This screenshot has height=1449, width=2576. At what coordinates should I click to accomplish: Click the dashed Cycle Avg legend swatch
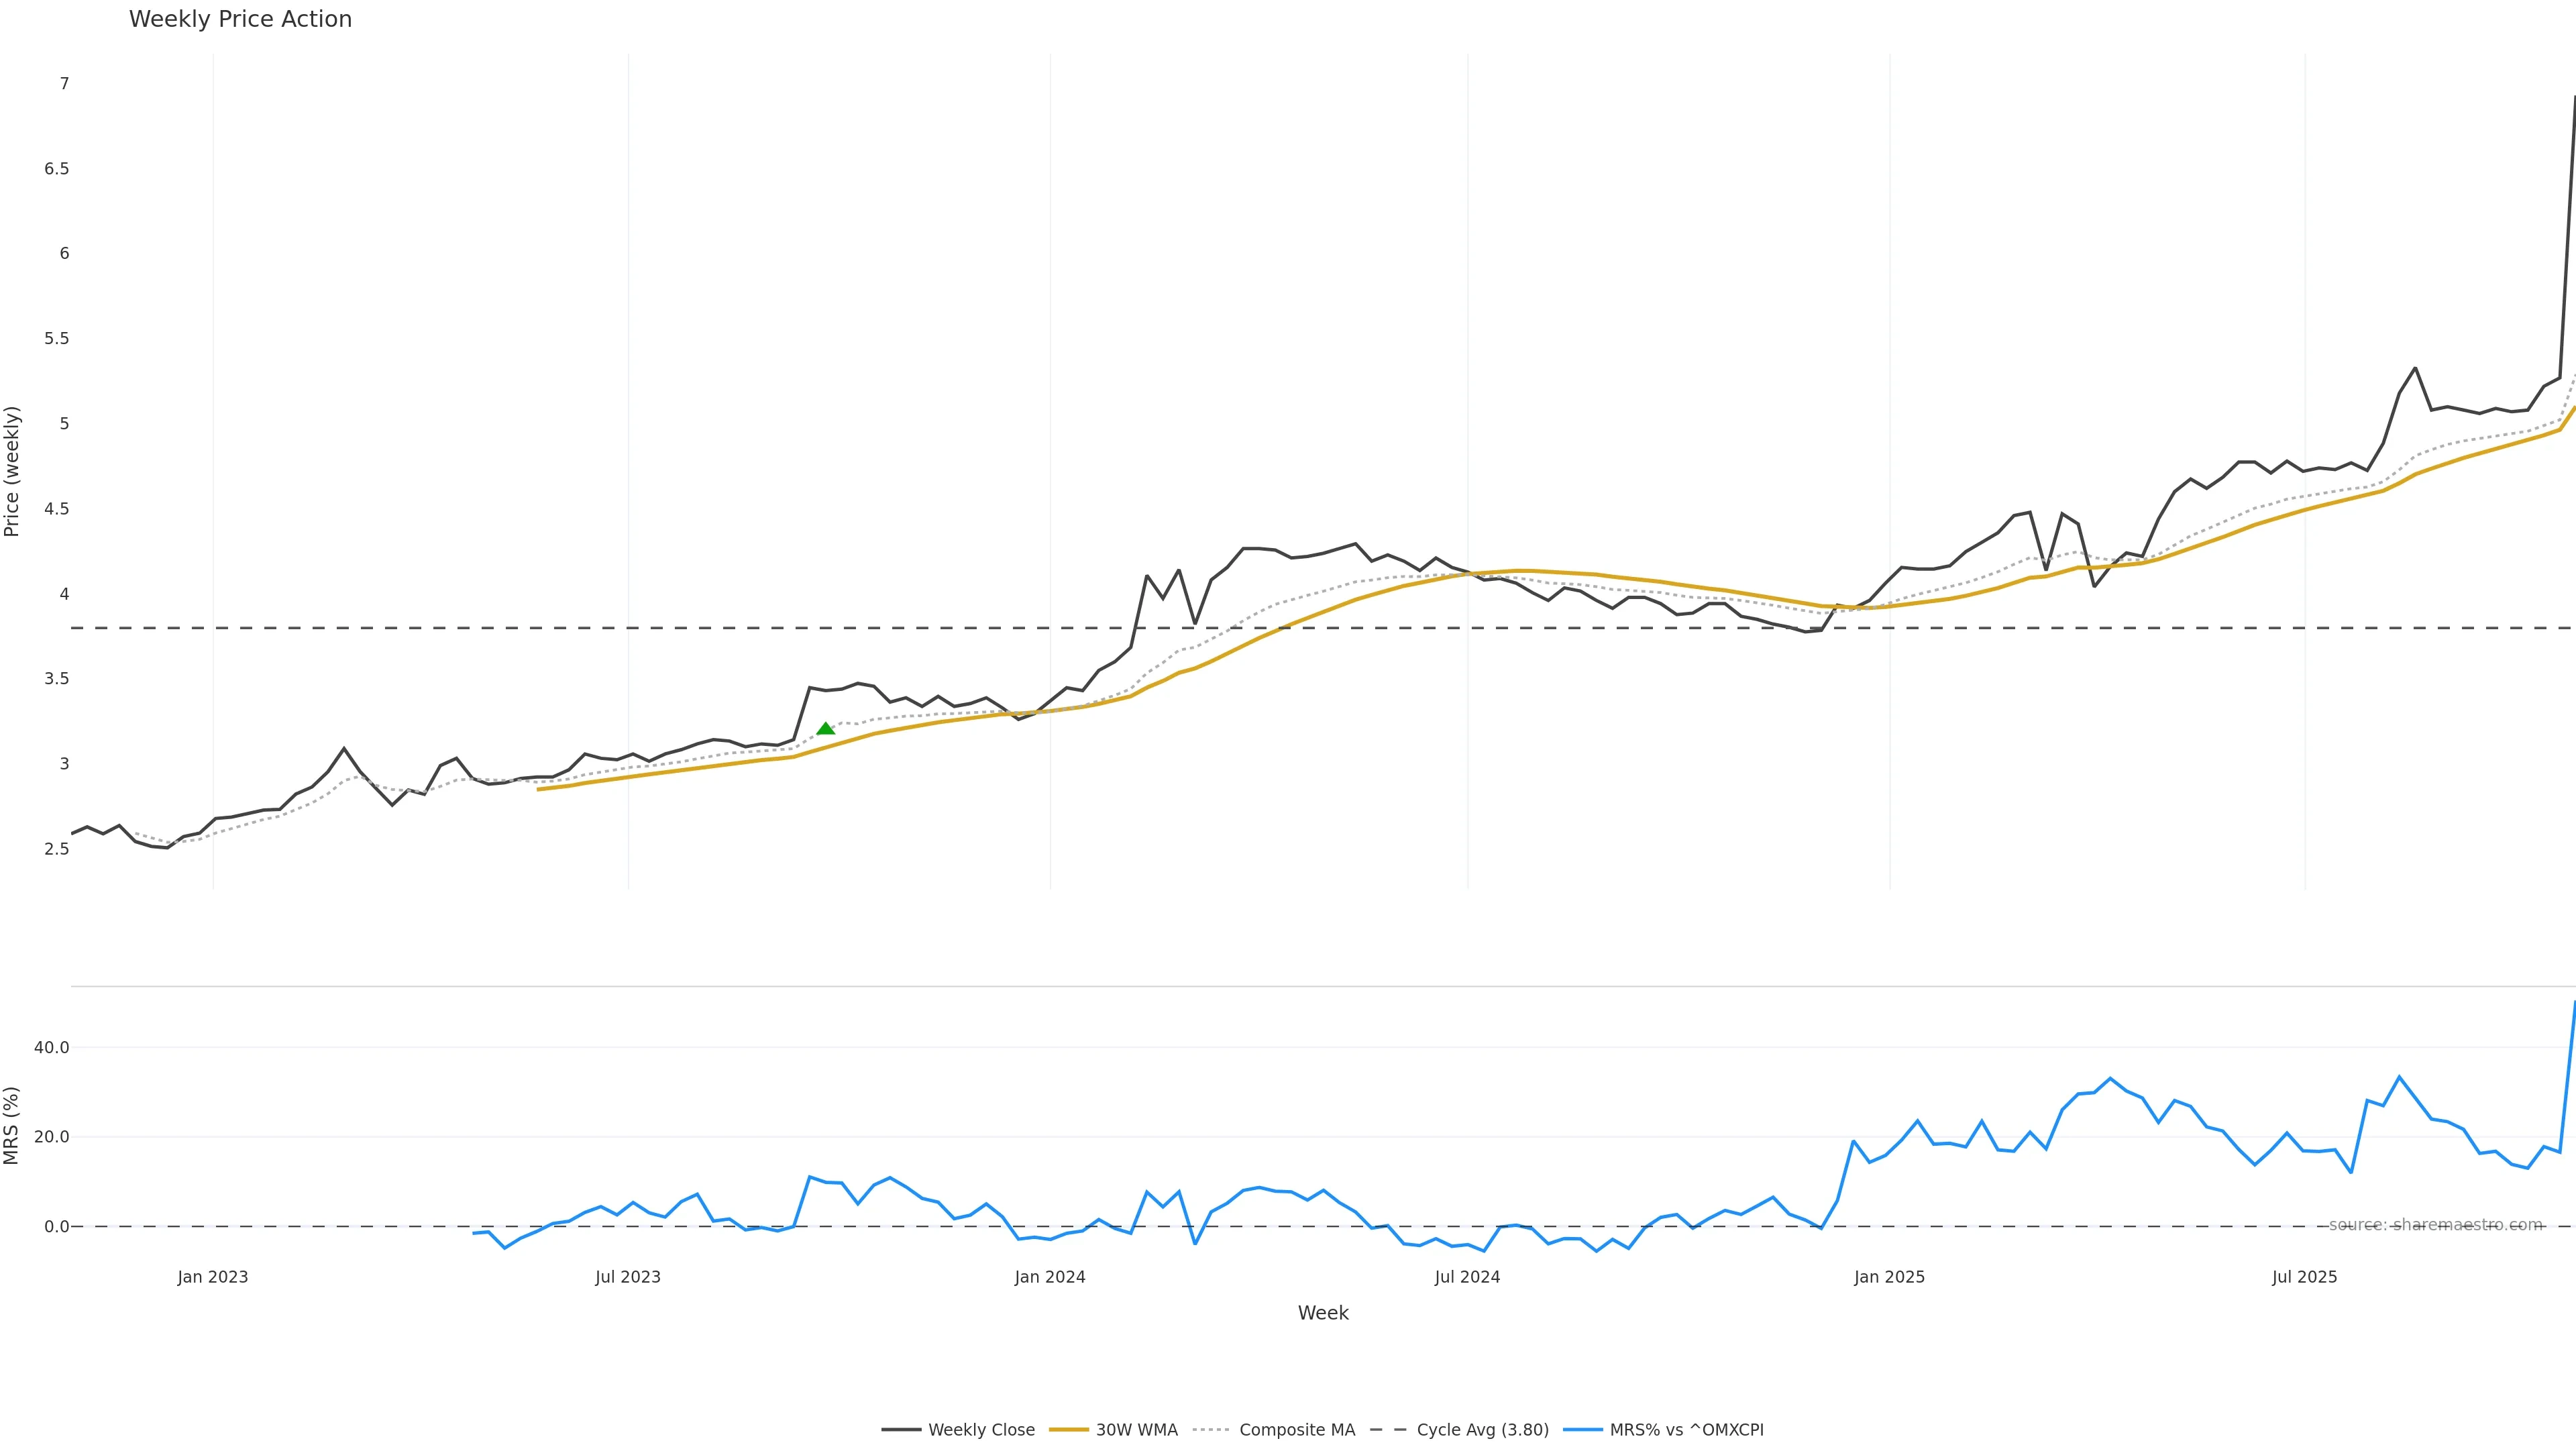coord(1388,1430)
